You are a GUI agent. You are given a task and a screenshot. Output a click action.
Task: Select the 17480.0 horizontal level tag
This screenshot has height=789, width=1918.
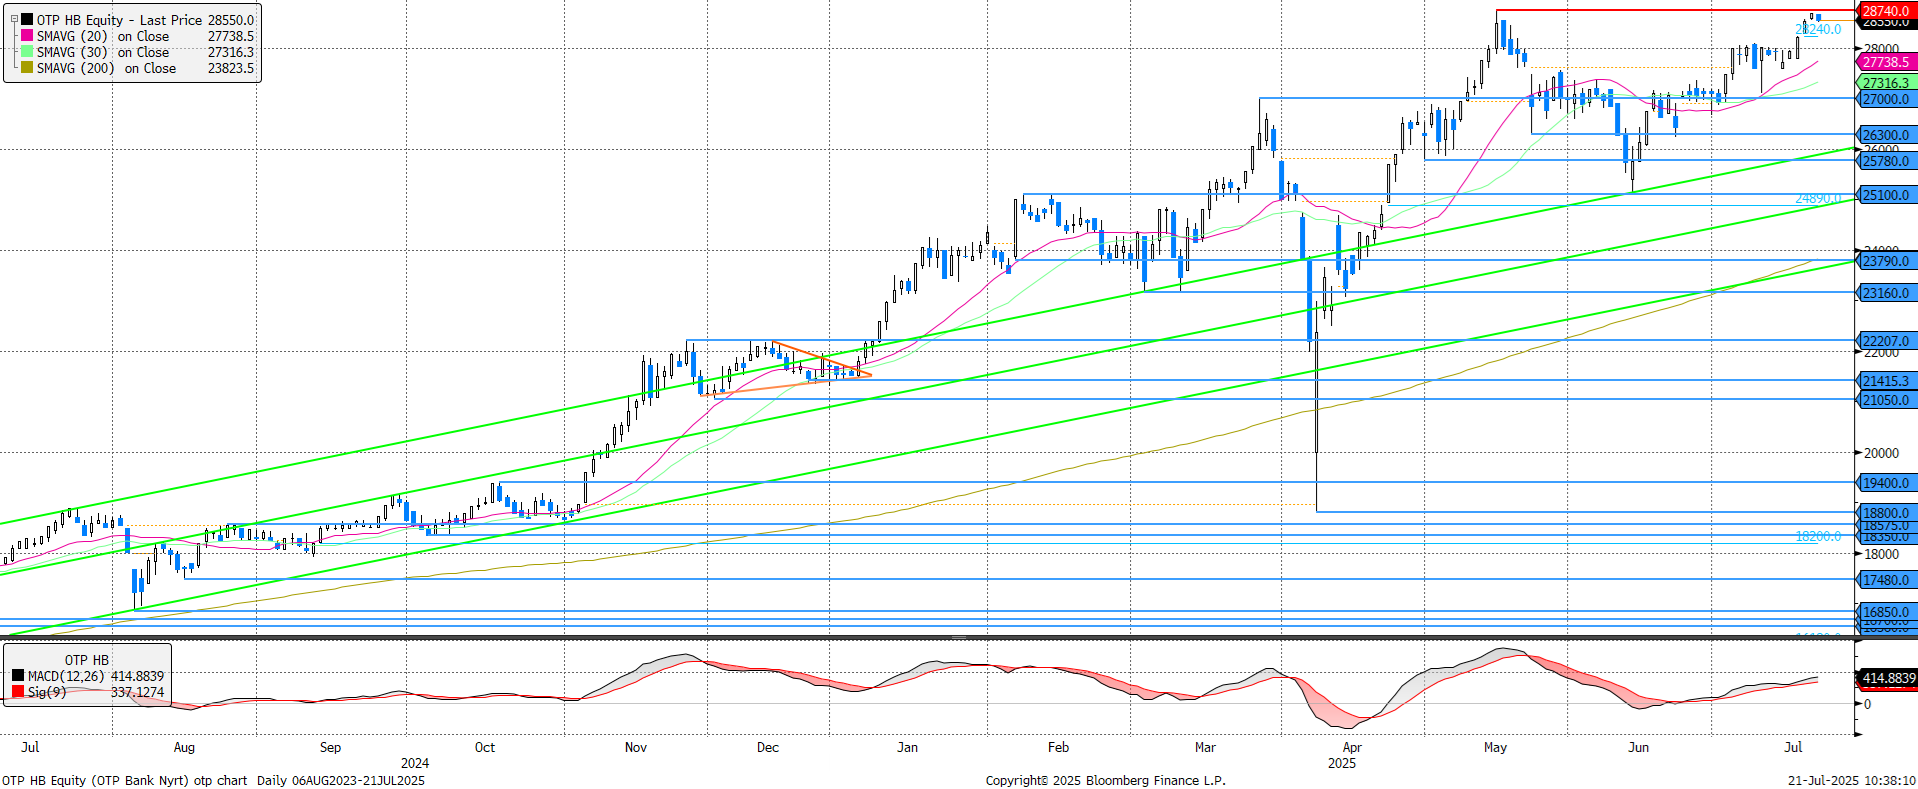(1886, 580)
